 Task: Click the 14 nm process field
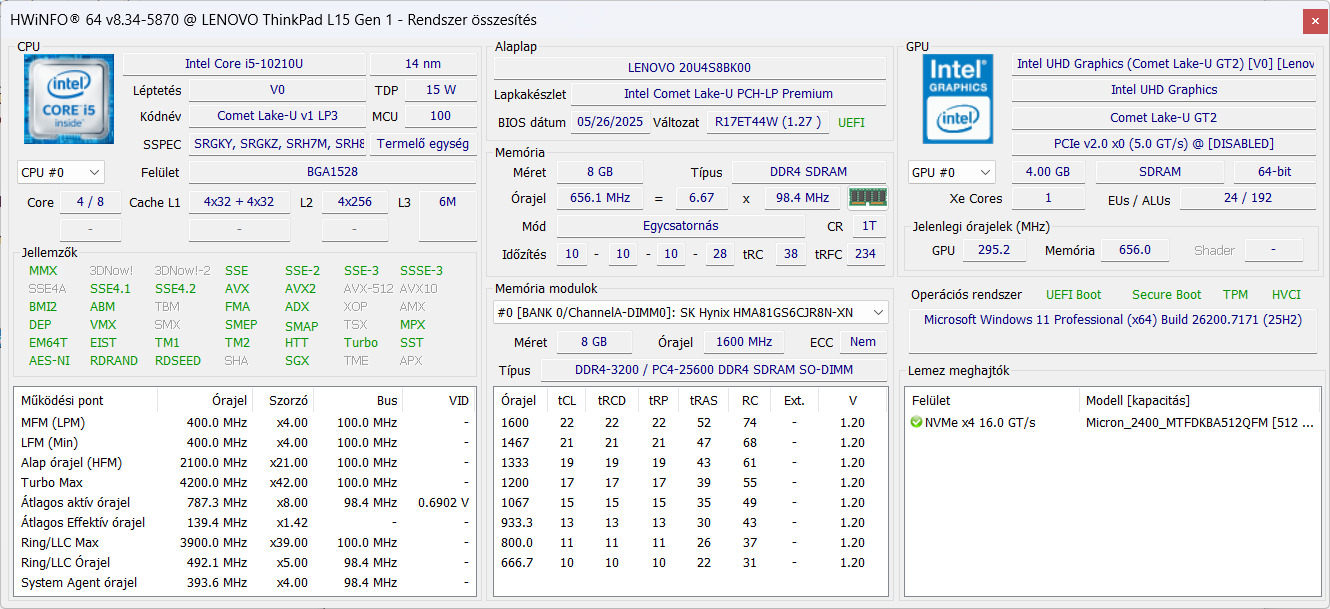click(423, 64)
